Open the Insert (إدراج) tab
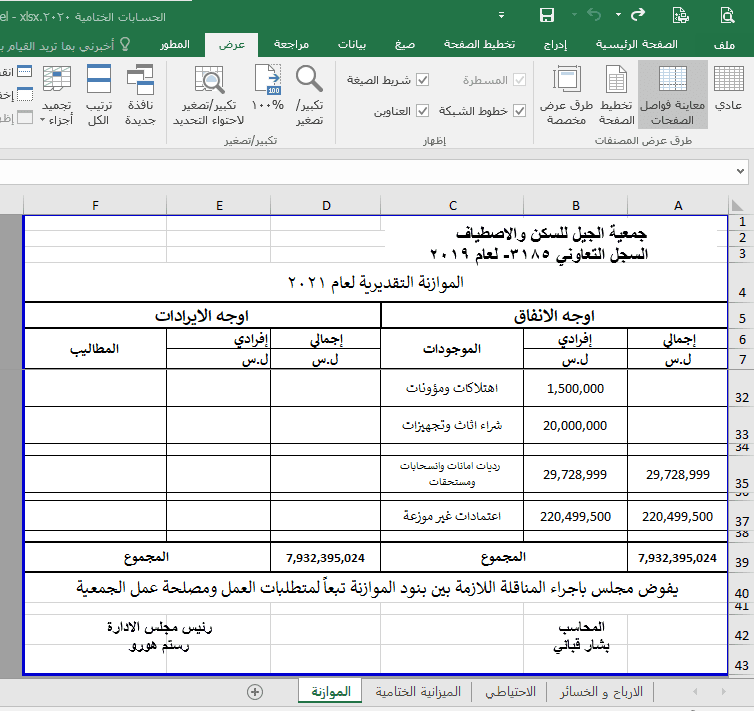This screenshot has width=754, height=711. pos(555,45)
